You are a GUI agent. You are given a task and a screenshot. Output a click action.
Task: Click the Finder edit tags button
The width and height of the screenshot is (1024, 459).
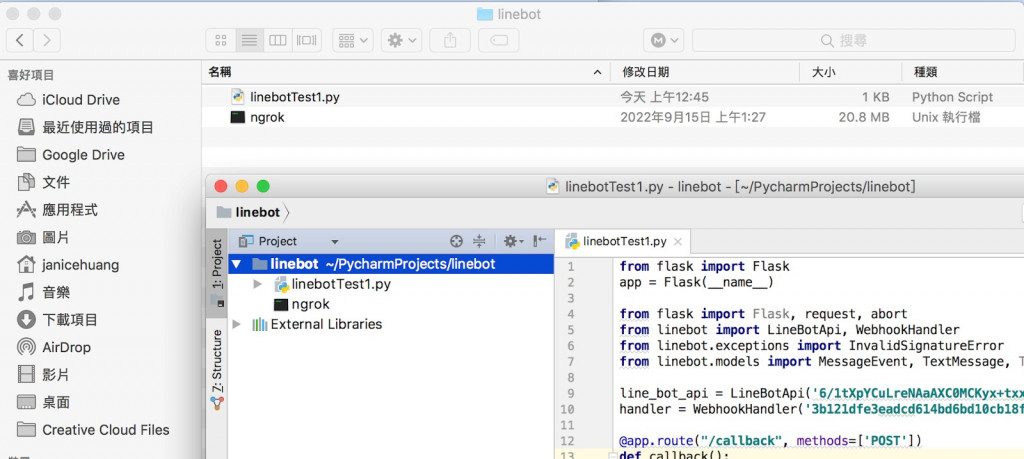[x=498, y=40]
